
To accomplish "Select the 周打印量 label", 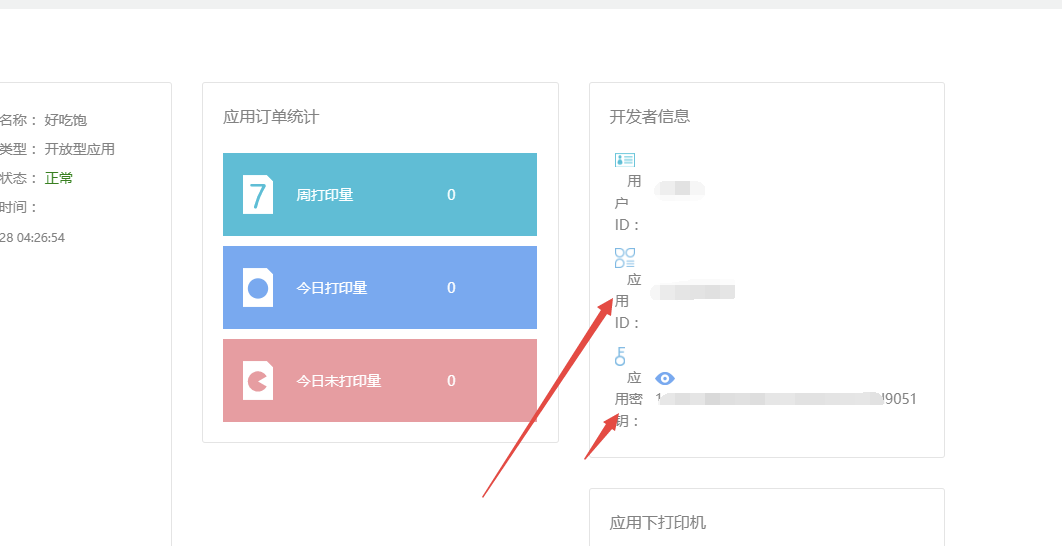I will coord(325,195).
